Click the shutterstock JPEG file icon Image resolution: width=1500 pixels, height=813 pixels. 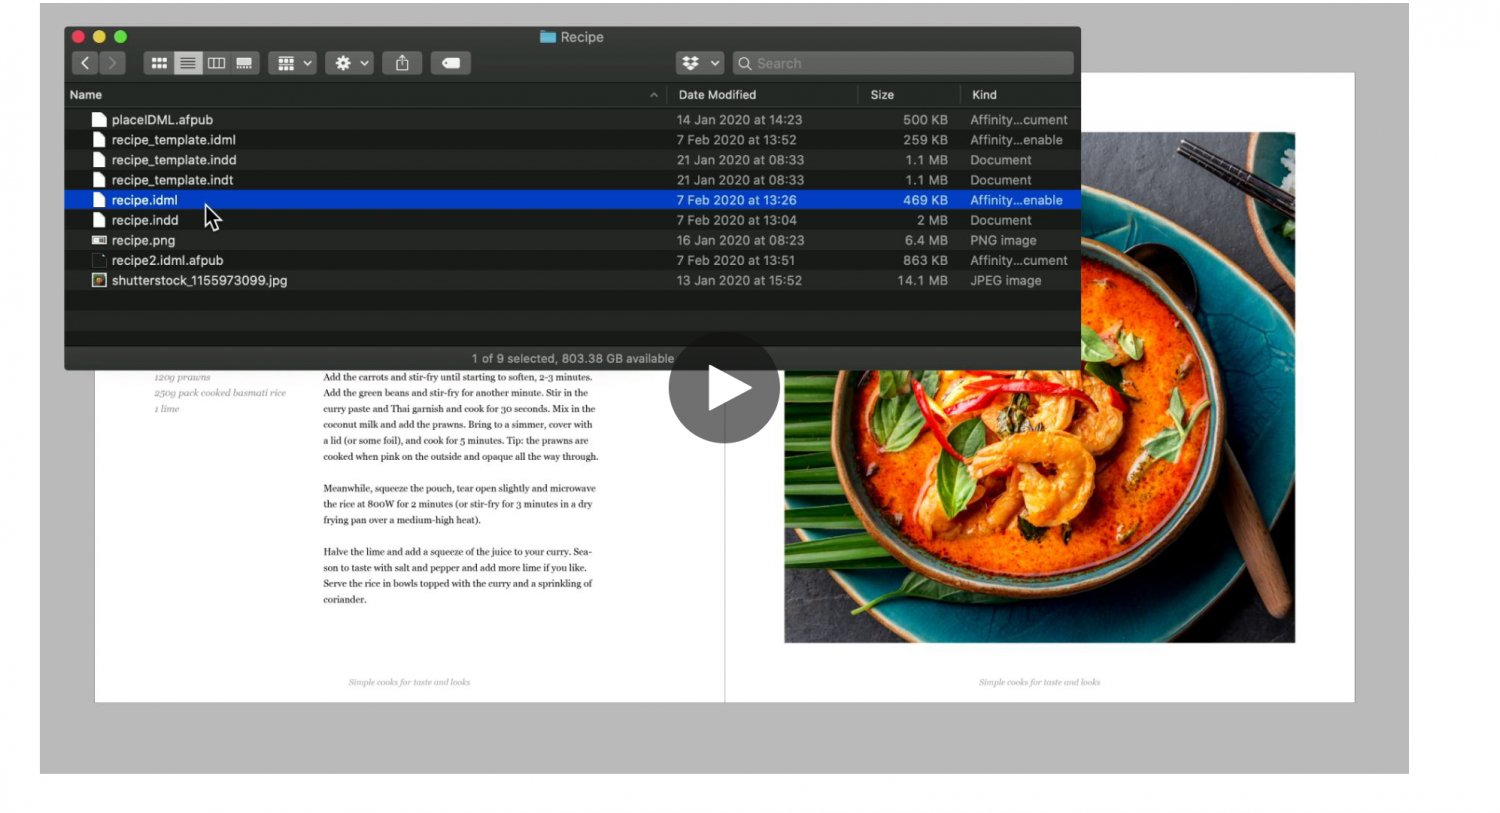pyautogui.click(x=99, y=280)
